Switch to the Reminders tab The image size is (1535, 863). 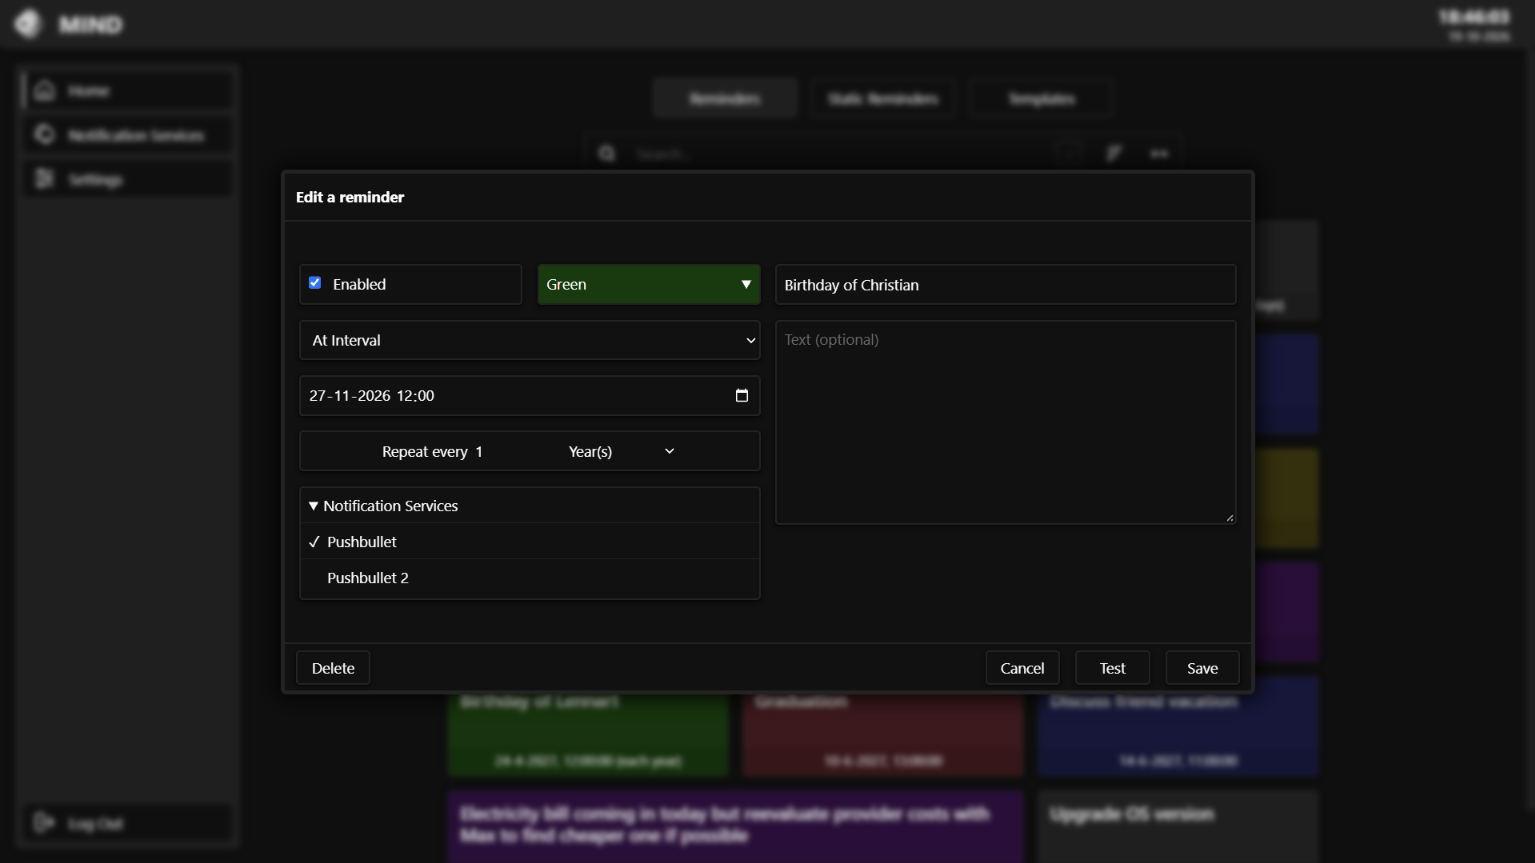tap(725, 99)
